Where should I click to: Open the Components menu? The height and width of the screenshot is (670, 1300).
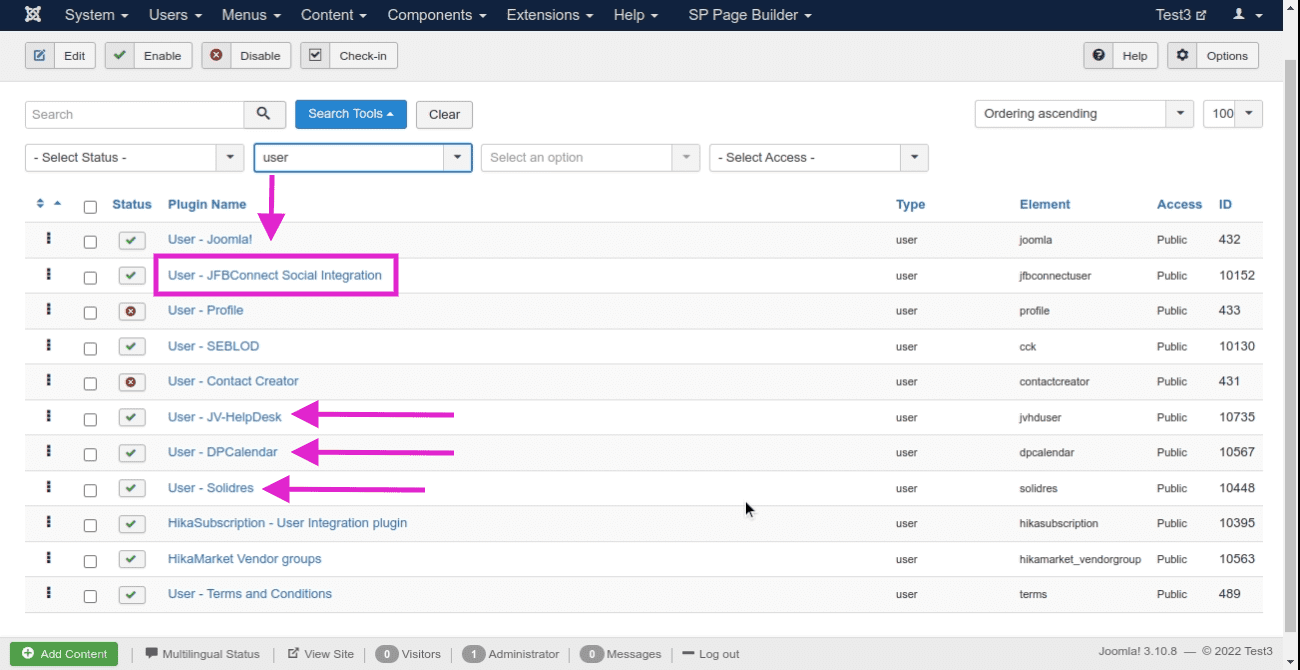437,15
